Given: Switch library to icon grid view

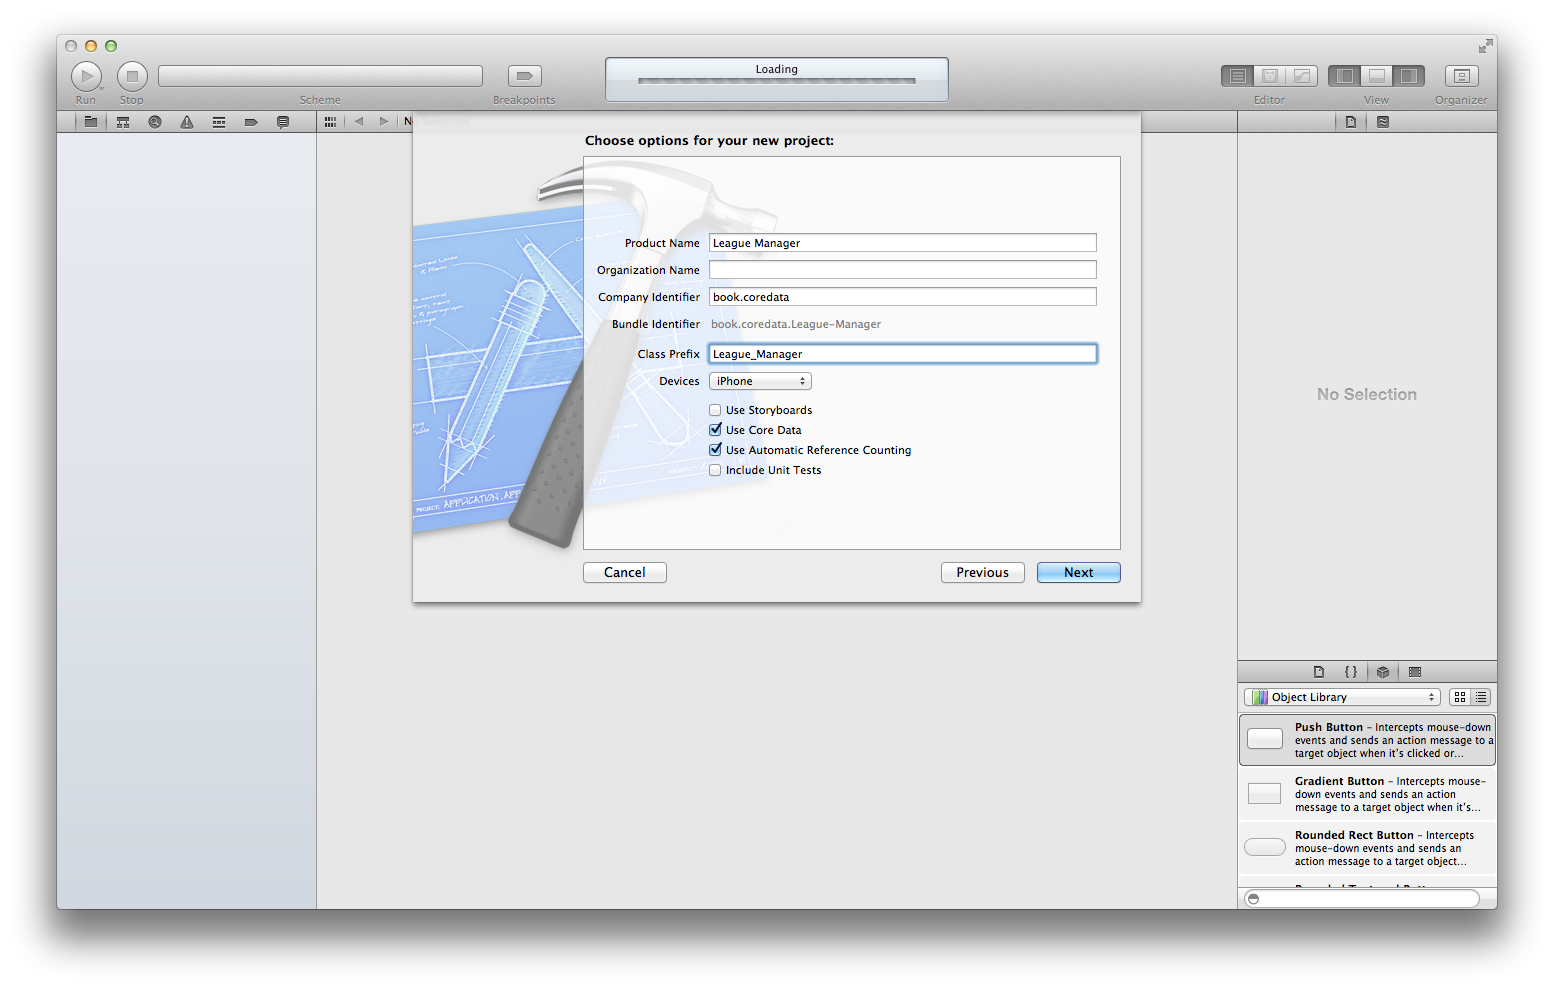Looking at the screenshot, I should pos(1460,697).
